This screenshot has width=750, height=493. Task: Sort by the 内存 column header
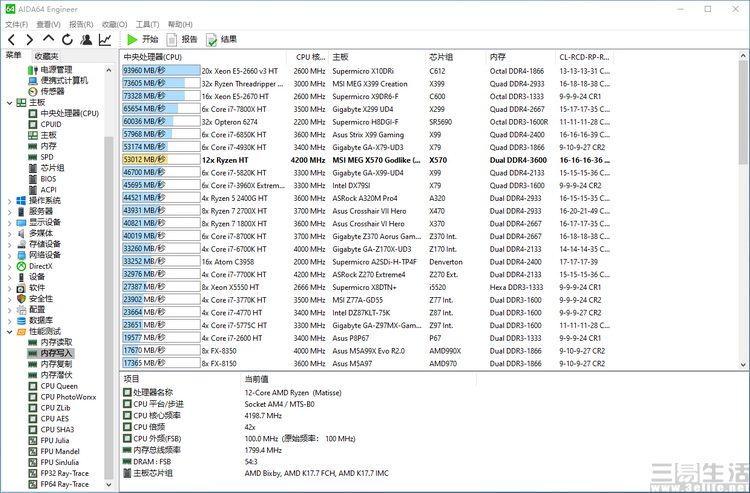(520, 57)
